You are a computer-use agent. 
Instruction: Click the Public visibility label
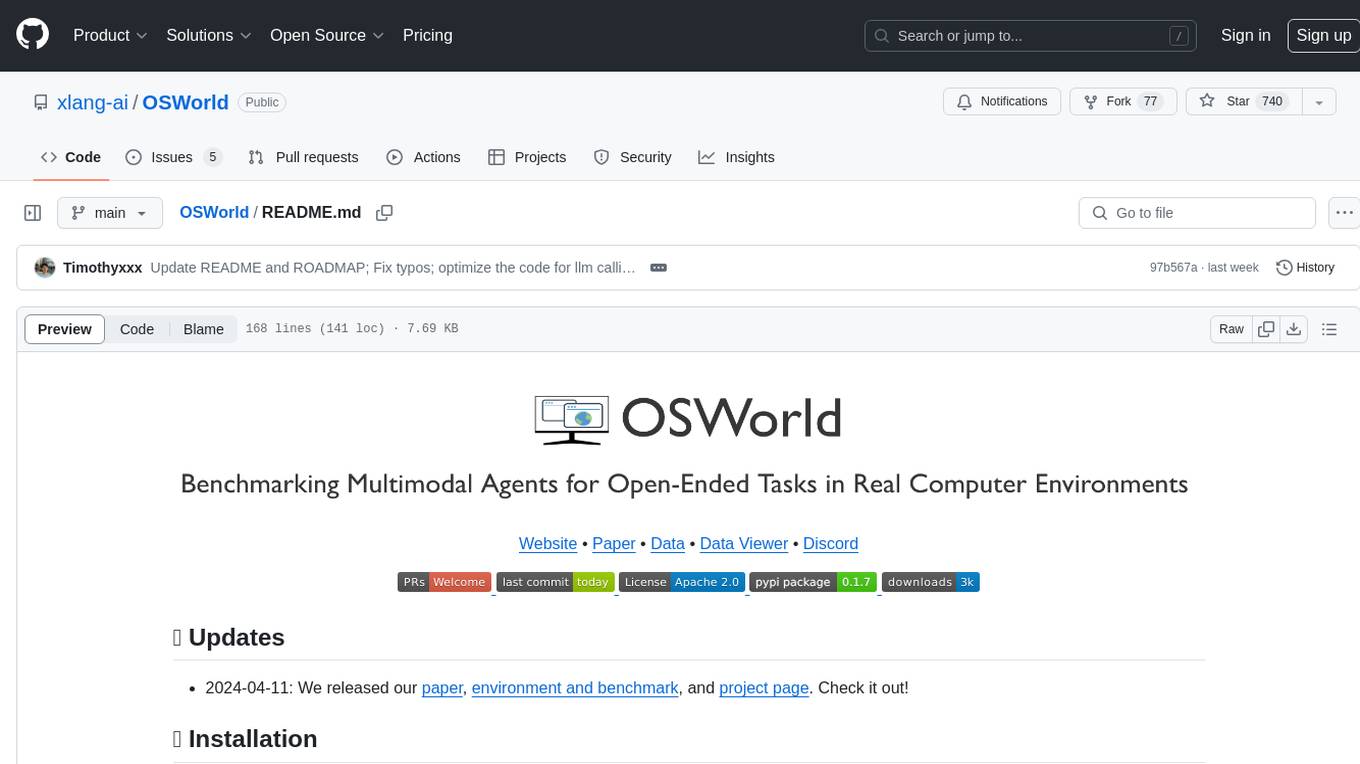[x=262, y=102]
